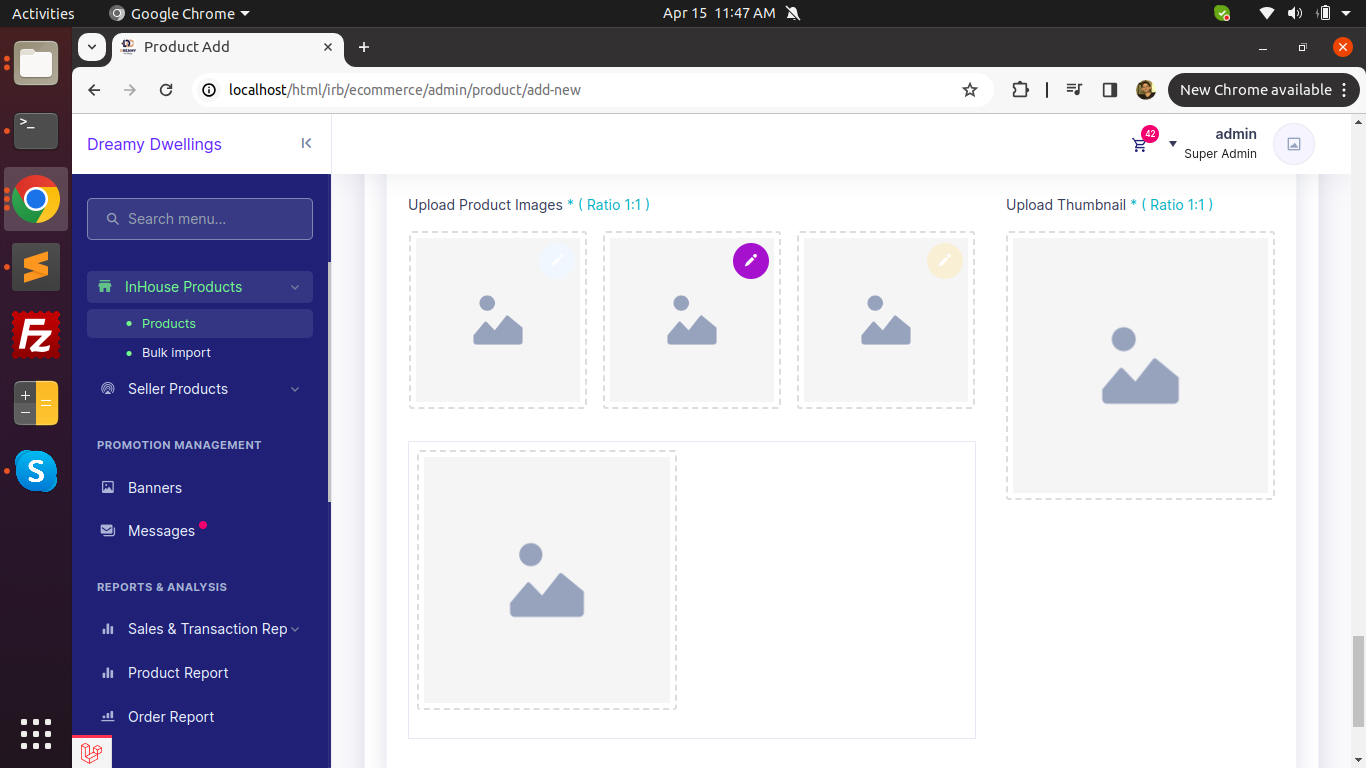Open the shopping cart with 42 badge
The height and width of the screenshot is (768, 1366).
pyautogui.click(x=1139, y=145)
